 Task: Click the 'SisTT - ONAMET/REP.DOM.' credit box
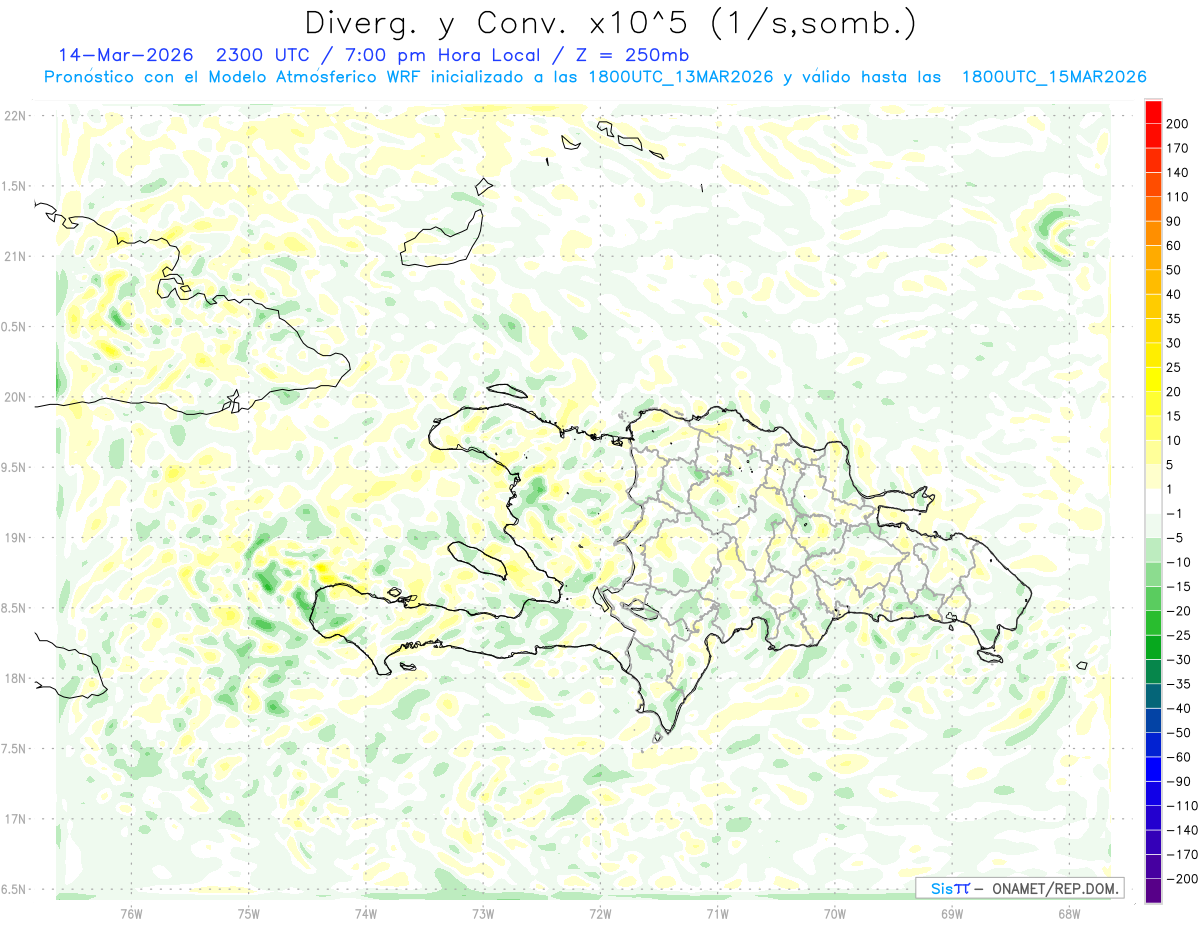1020,888
